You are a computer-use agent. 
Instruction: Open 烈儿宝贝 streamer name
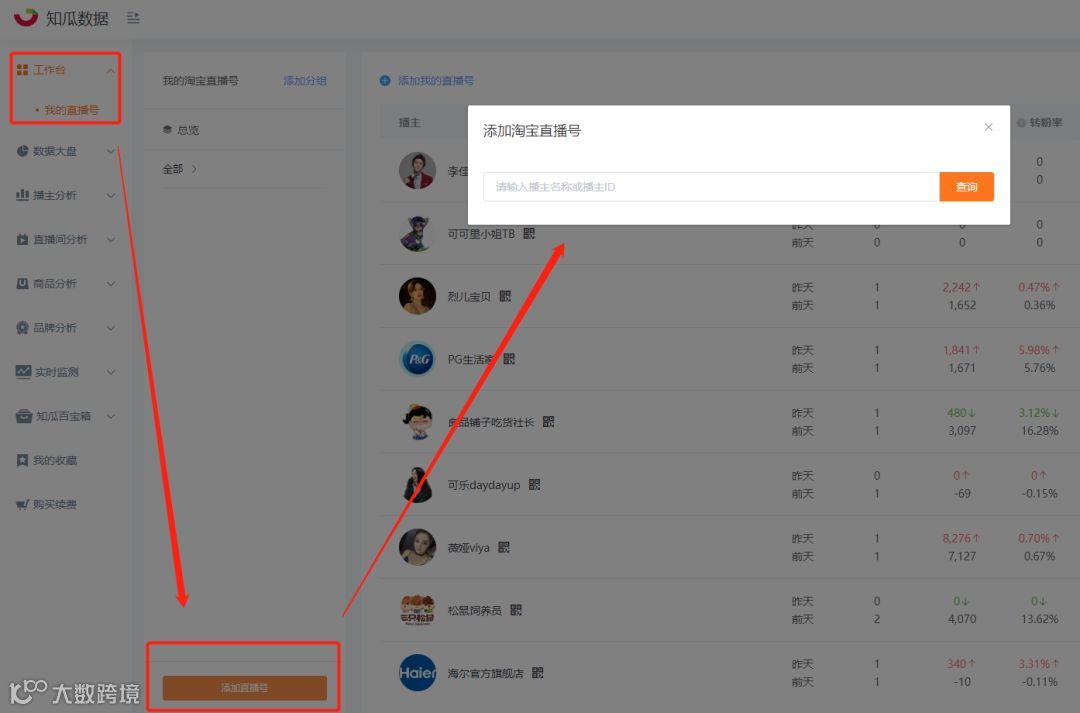click(469, 296)
